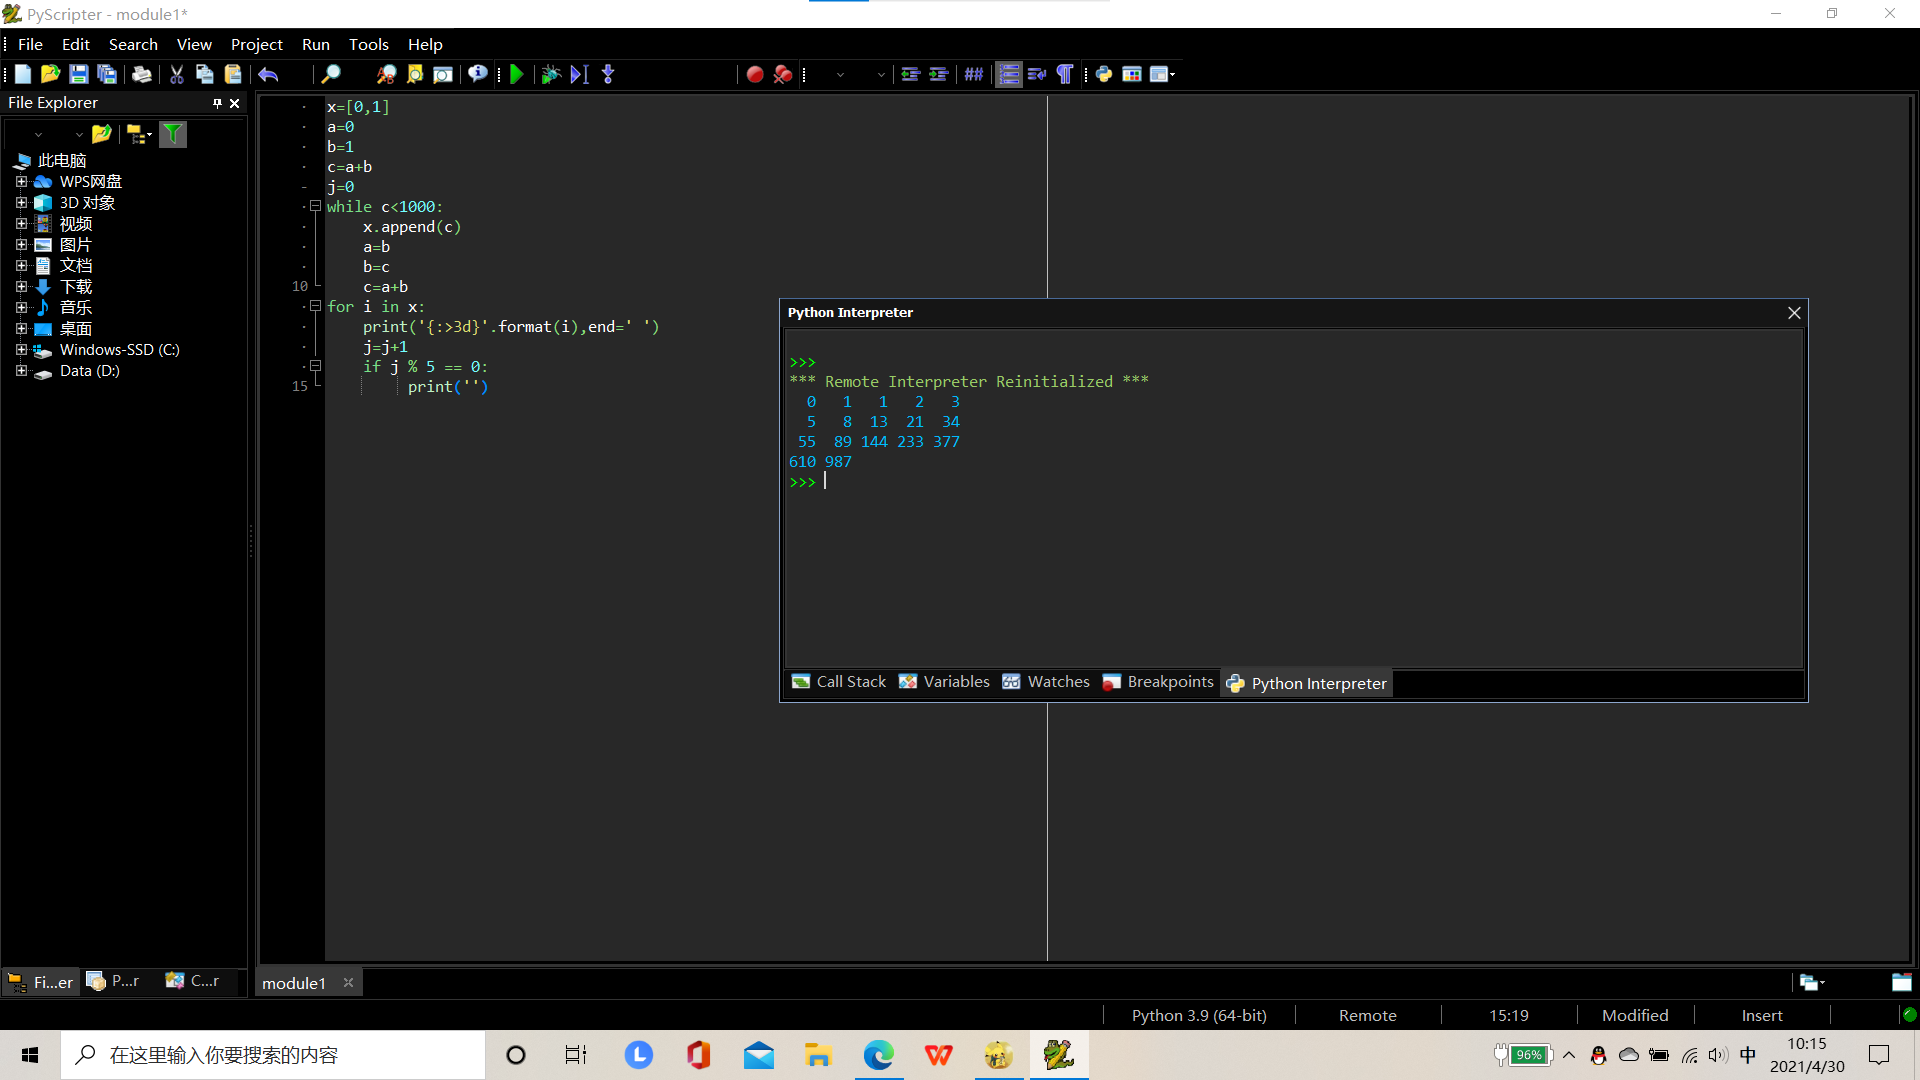This screenshot has width=1920, height=1080.
Task: Close the module1 editor tab
Action: pos(348,983)
